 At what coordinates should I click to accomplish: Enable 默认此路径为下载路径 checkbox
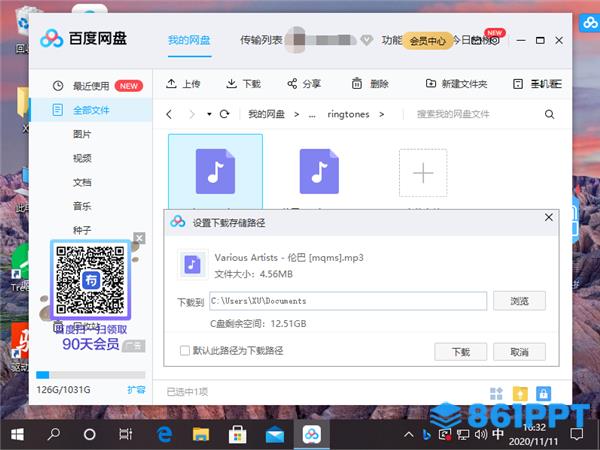[184, 351]
